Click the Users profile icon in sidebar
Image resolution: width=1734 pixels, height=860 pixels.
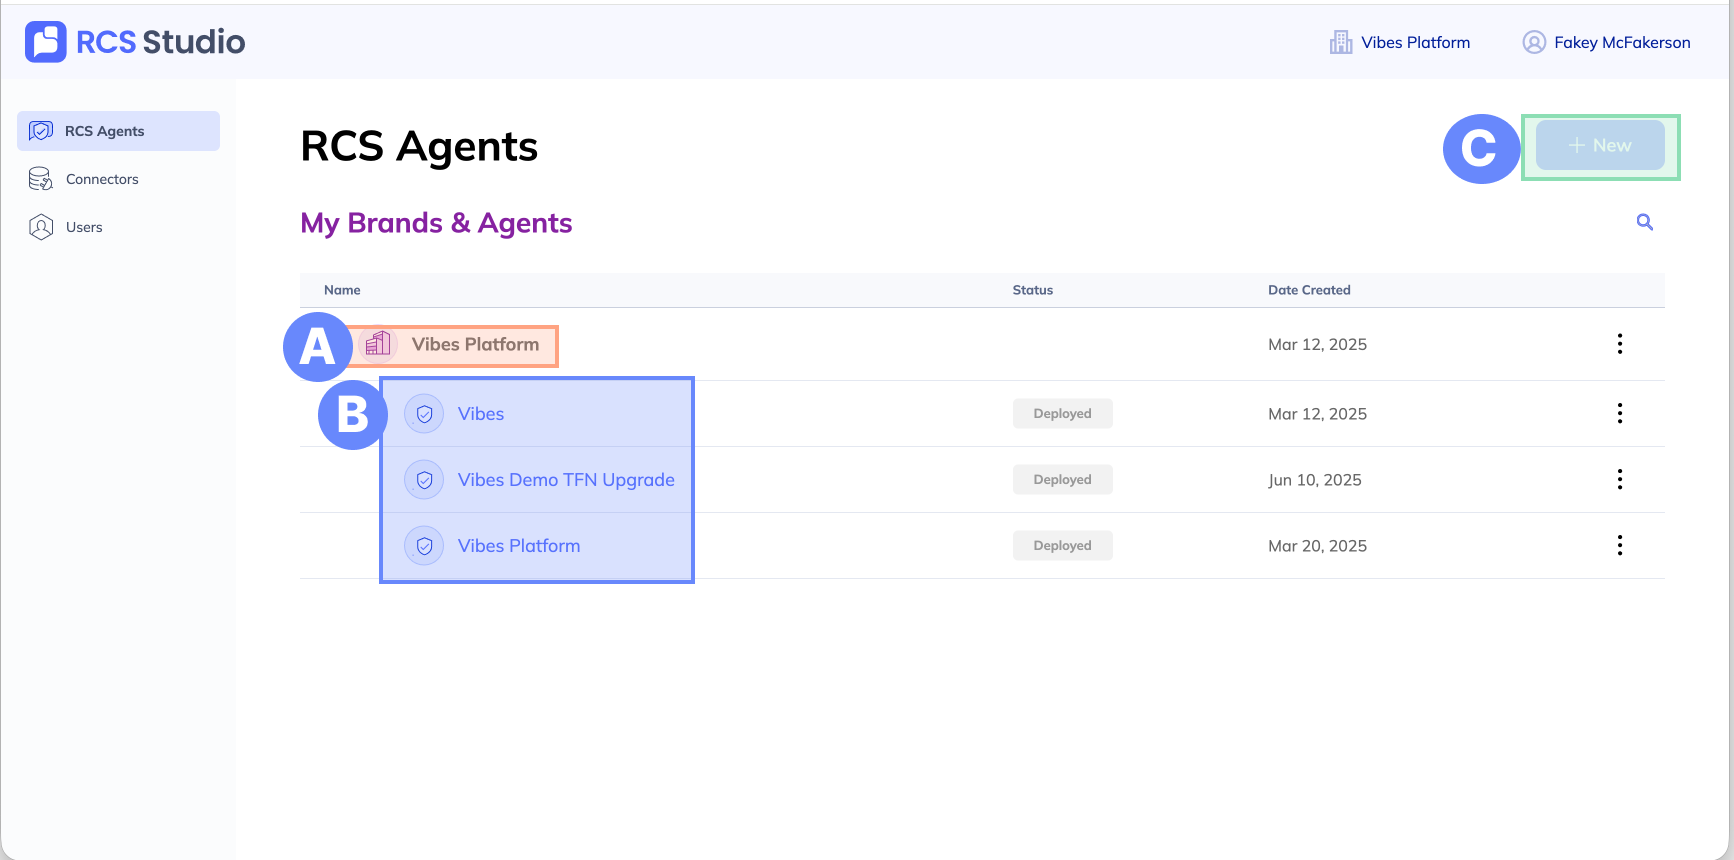(41, 227)
